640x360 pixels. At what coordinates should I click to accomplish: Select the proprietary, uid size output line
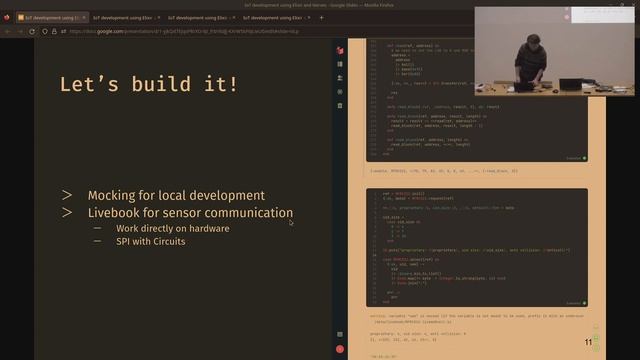pos(418,334)
